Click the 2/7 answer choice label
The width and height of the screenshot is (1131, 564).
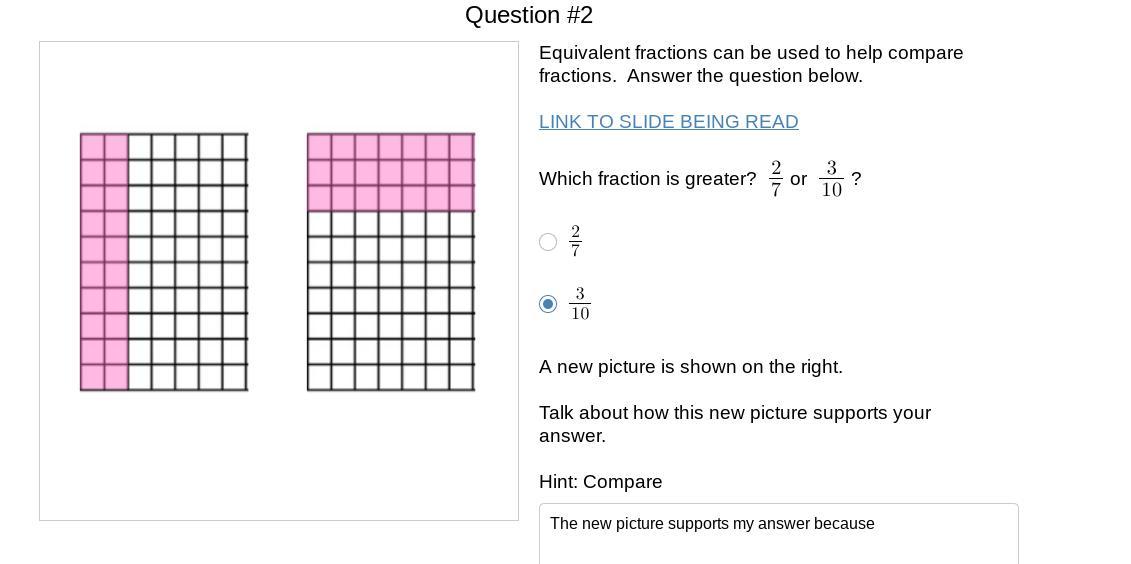pyautogui.click(x=575, y=241)
